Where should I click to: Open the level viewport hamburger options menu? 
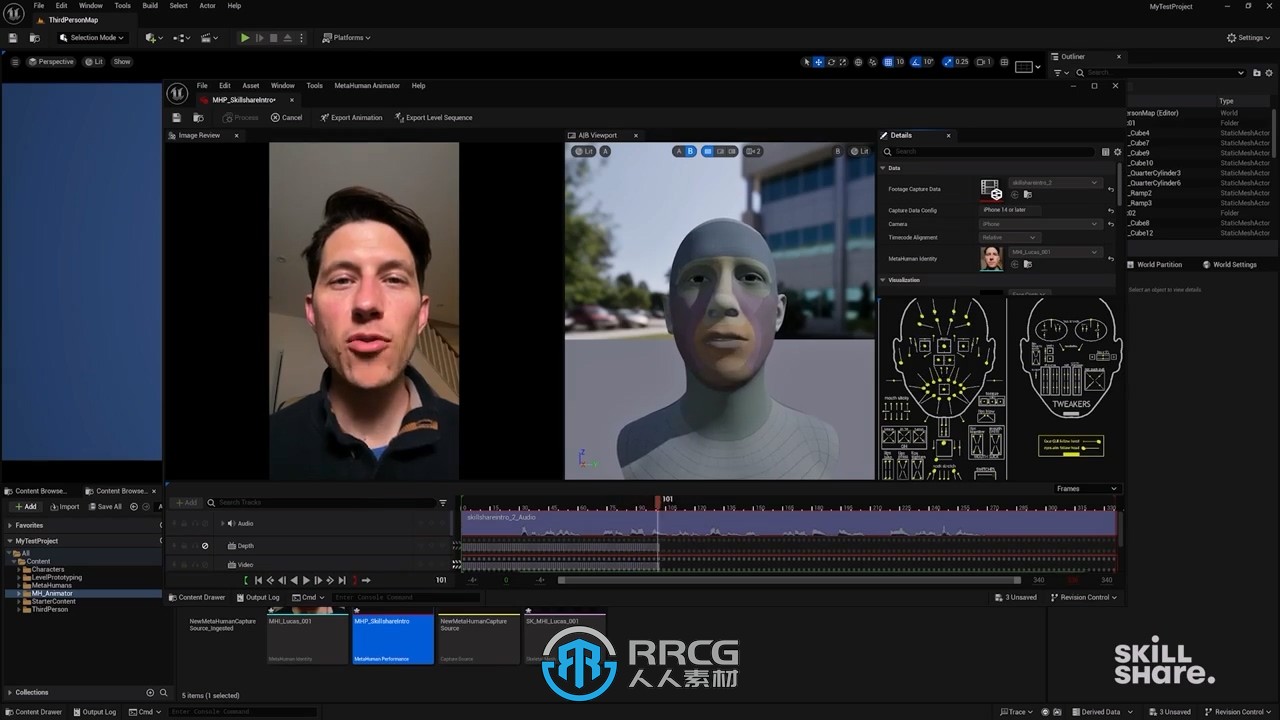click(x=15, y=62)
